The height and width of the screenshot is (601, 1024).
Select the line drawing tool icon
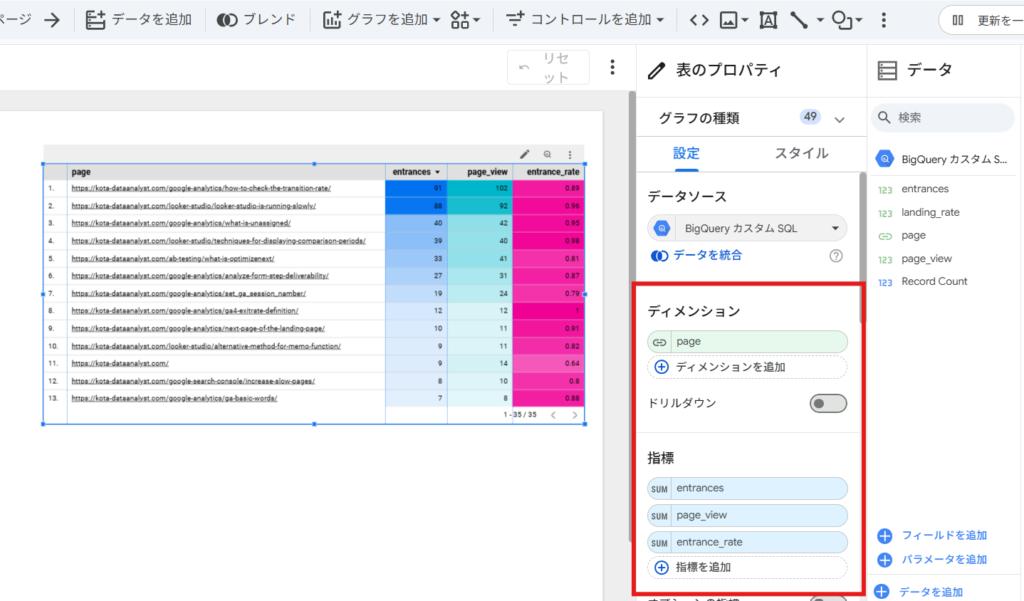tap(800, 18)
